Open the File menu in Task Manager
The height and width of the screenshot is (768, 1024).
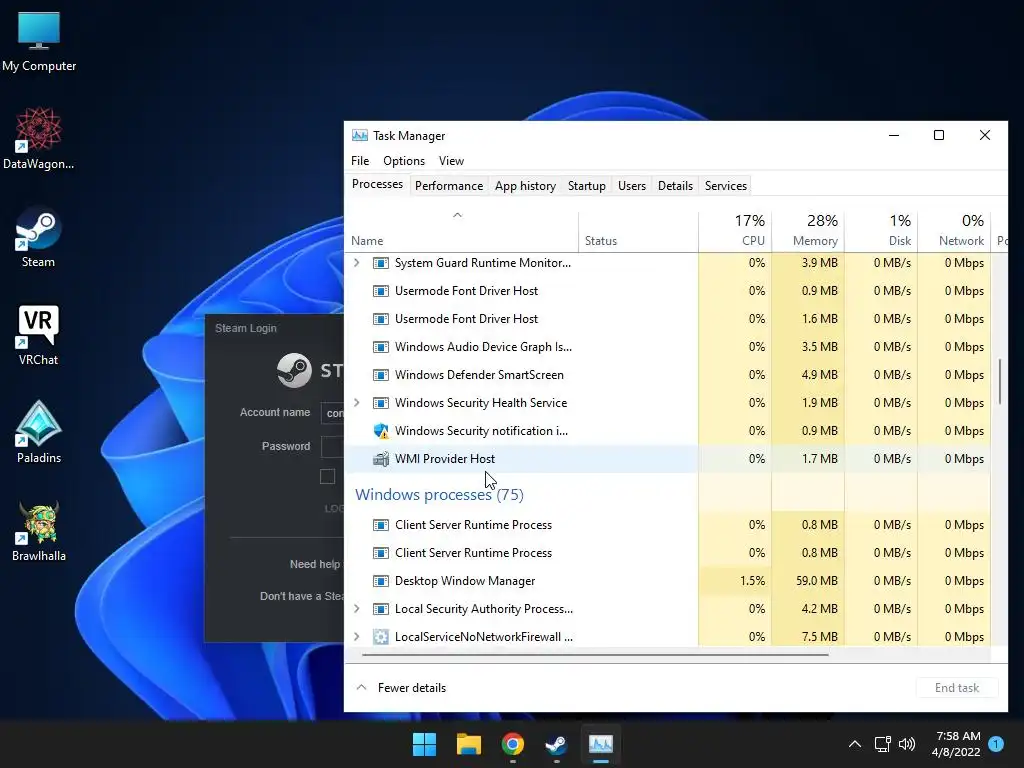tap(360, 161)
